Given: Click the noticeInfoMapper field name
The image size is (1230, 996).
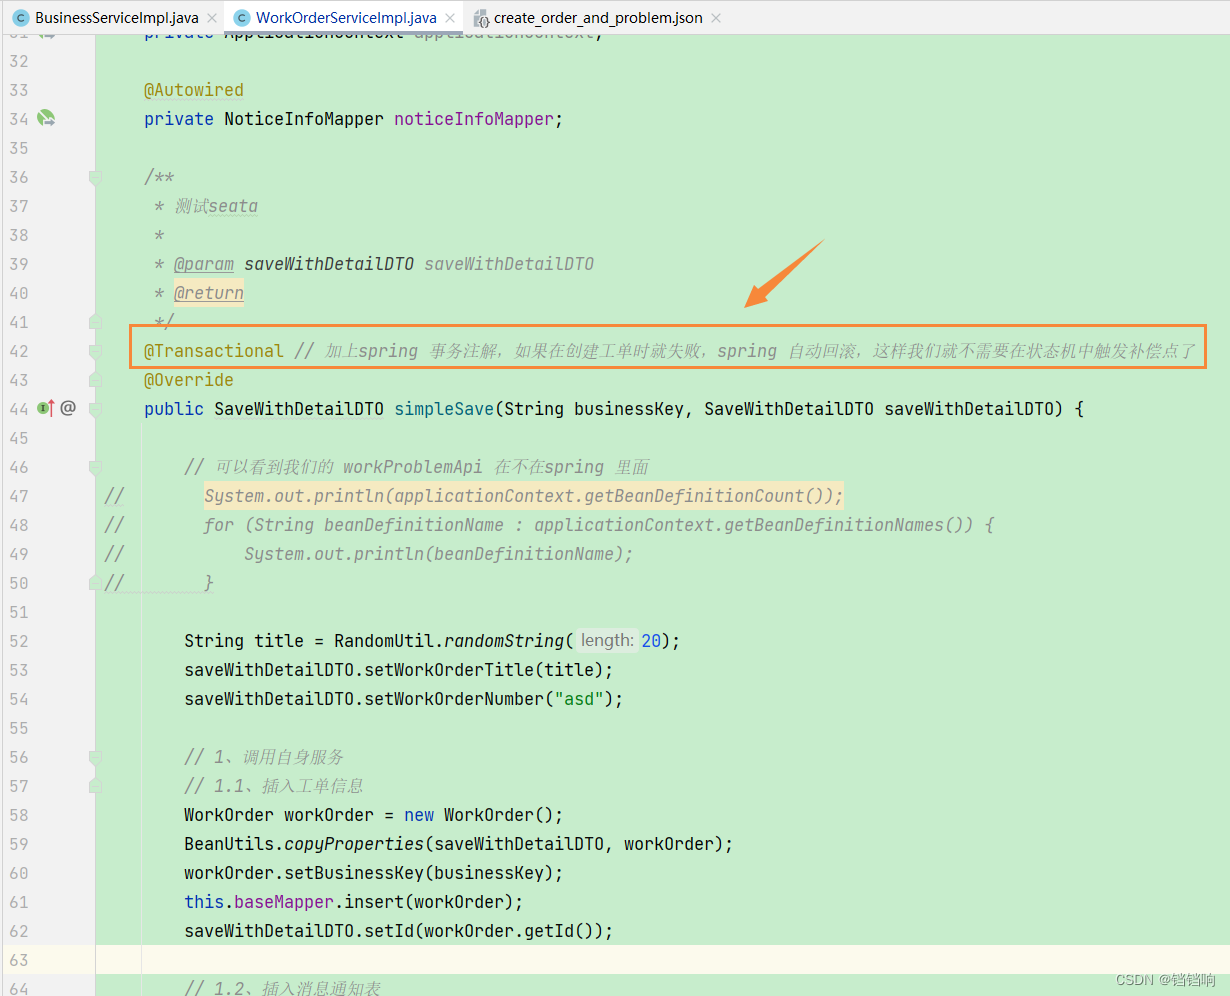Looking at the screenshot, I should pos(474,119).
